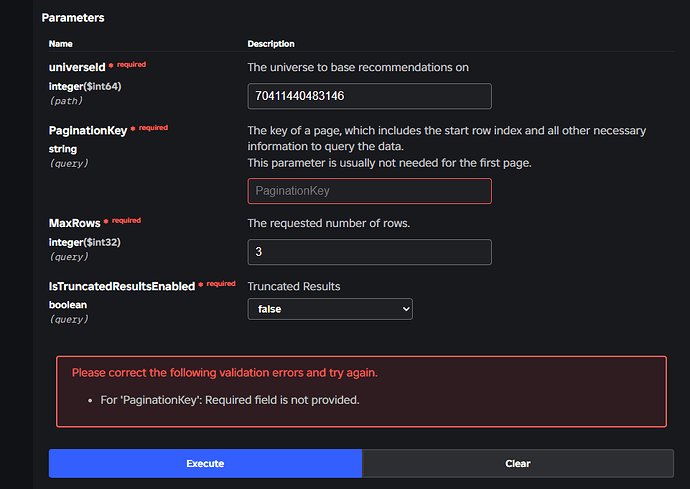690x489 pixels.
Task: Click 'The universe to base recommendations on' text
Action: pos(358,67)
